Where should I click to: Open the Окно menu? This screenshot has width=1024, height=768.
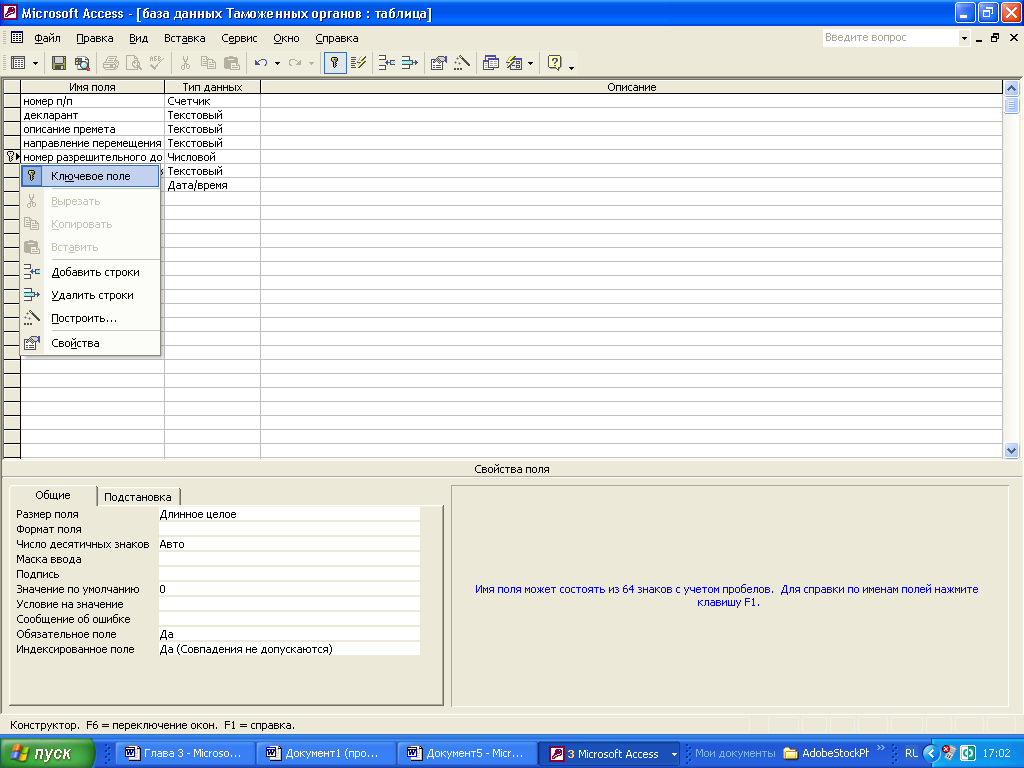click(x=286, y=38)
